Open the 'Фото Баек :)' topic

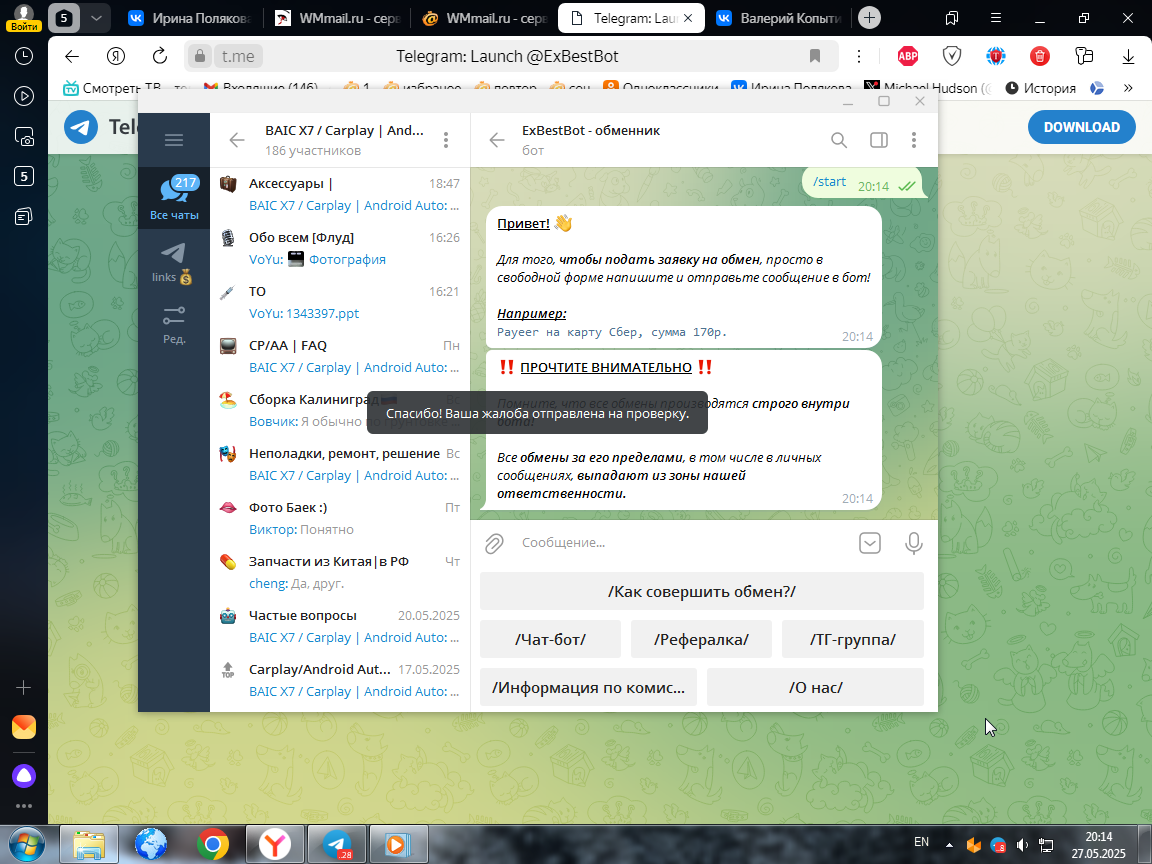click(339, 518)
